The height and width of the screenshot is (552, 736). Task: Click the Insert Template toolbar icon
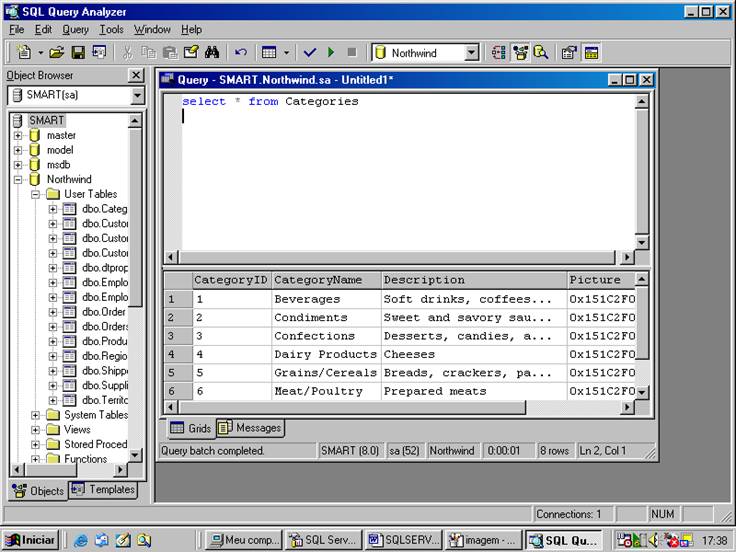tap(99, 53)
